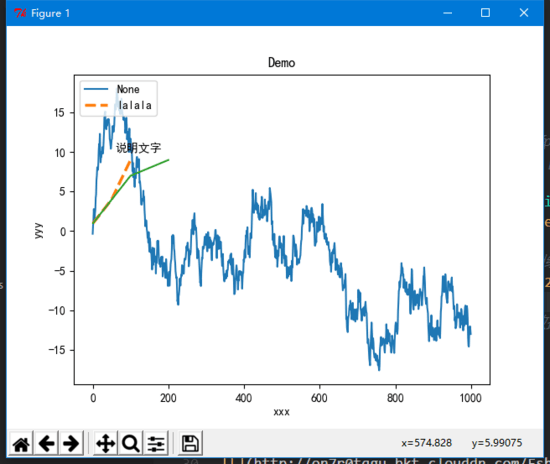The width and height of the screenshot is (550, 464).
Task: Reset the plot with the Home icon
Action: click(21, 444)
